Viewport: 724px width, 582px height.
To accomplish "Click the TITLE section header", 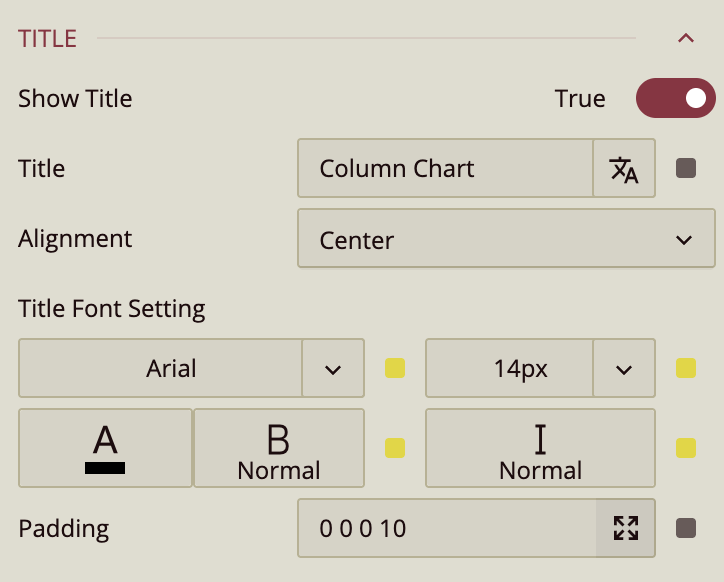I will 48,39.
